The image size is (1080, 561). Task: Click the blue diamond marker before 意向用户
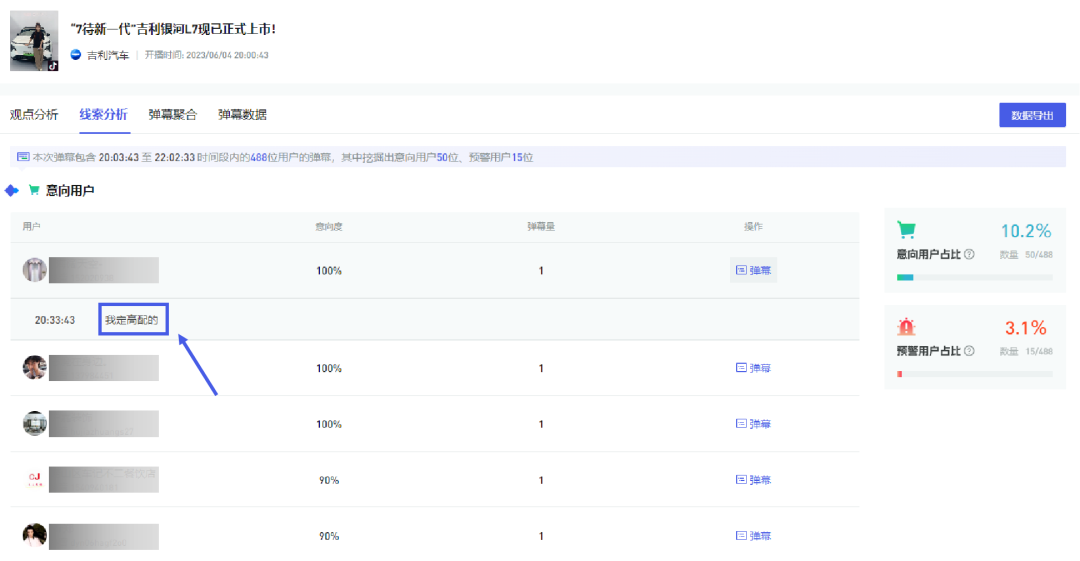12,190
